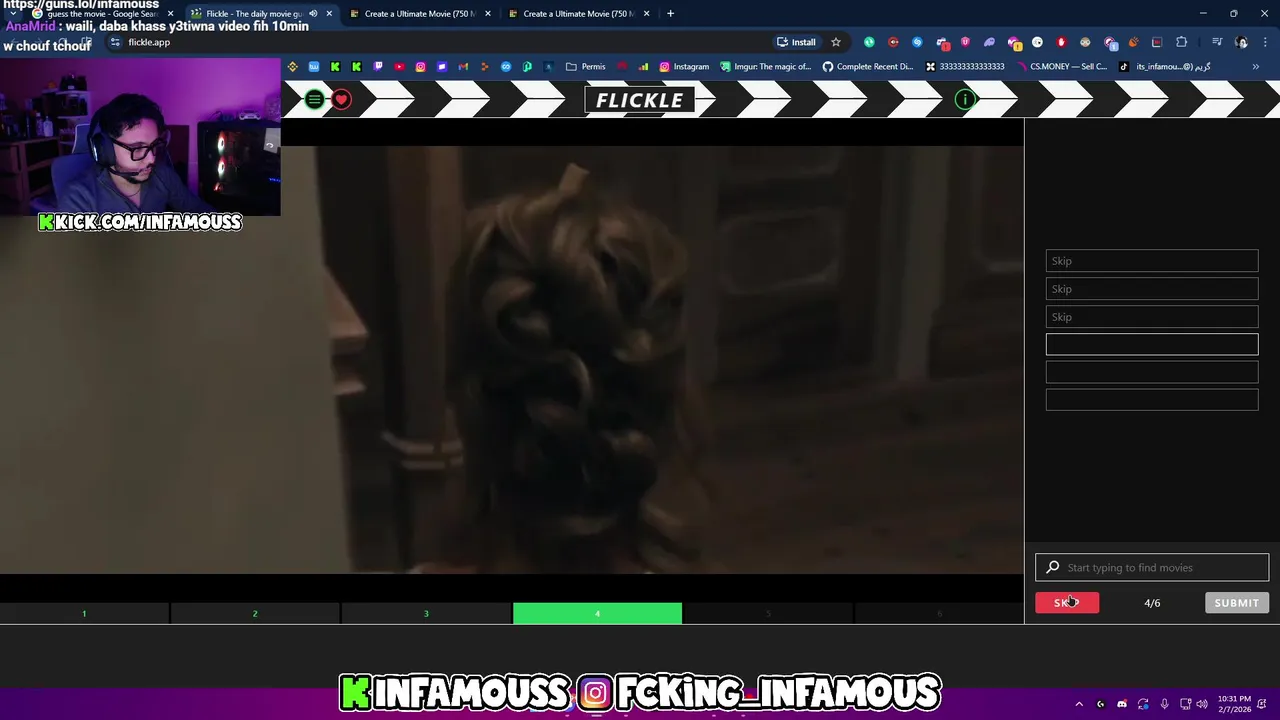Open Discord in the system tray

click(x=1122, y=704)
